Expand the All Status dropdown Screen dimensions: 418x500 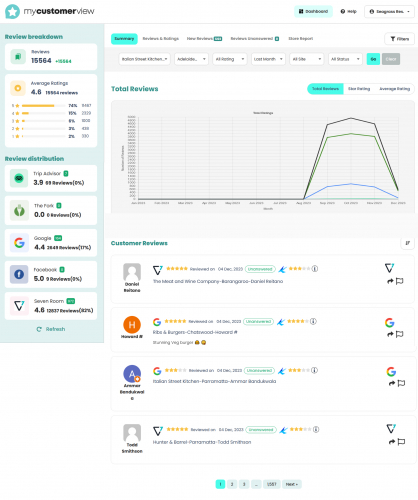(x=345, y=59)
